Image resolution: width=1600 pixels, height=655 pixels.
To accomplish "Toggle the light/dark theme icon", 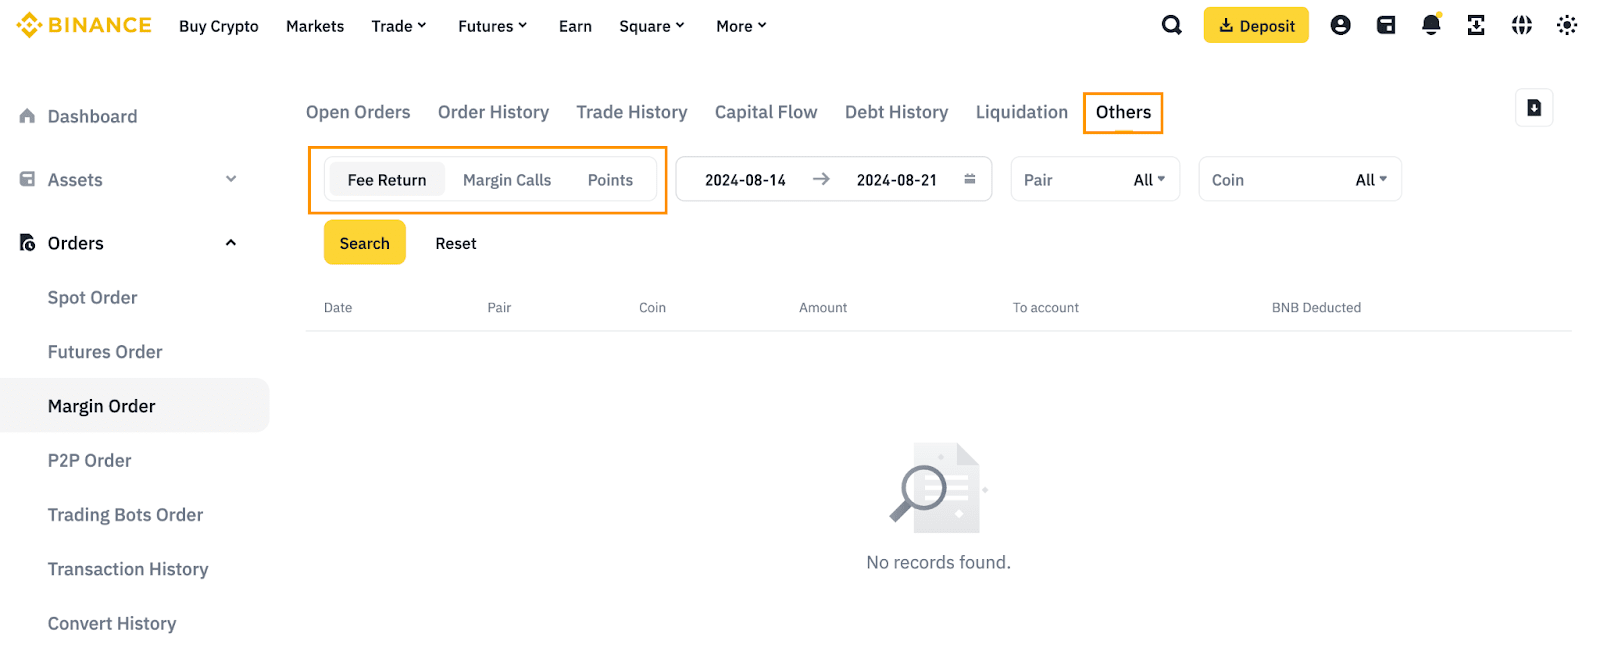I will pos(1567,25).
